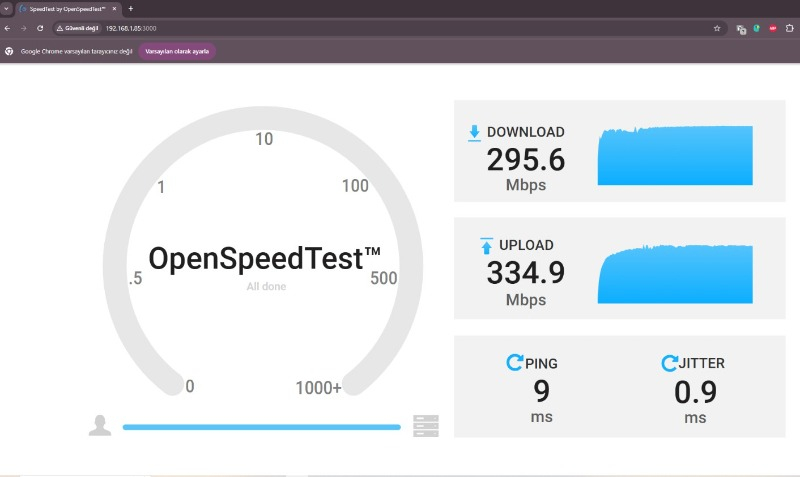Screen dimensions: 800x477
Task: Click the Chrome logo in the info bar
Action: pos(9,52)
